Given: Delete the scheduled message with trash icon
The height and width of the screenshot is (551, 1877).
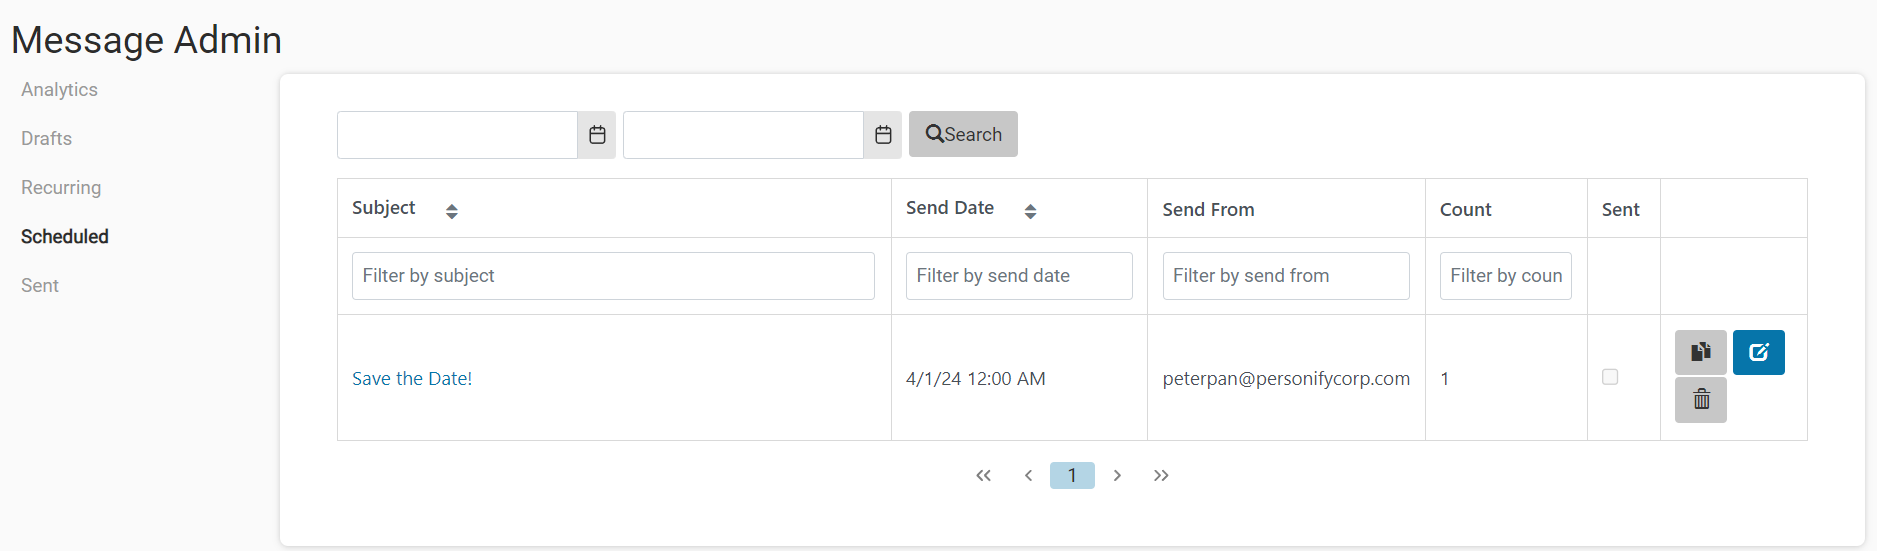Looking at the screenshot, I should 1701,400.
